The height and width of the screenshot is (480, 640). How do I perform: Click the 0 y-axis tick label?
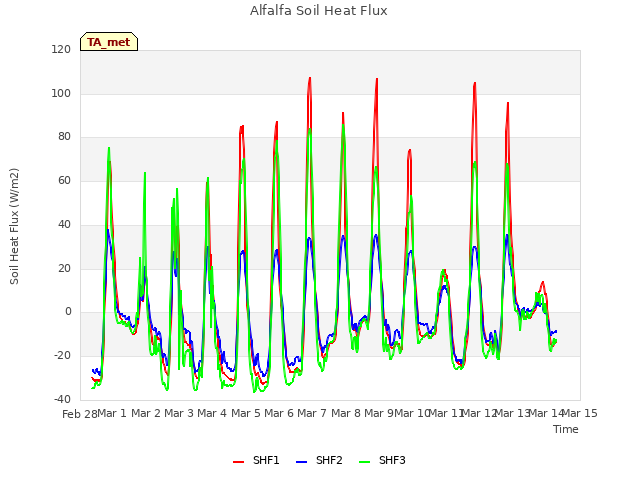point(68,312)
